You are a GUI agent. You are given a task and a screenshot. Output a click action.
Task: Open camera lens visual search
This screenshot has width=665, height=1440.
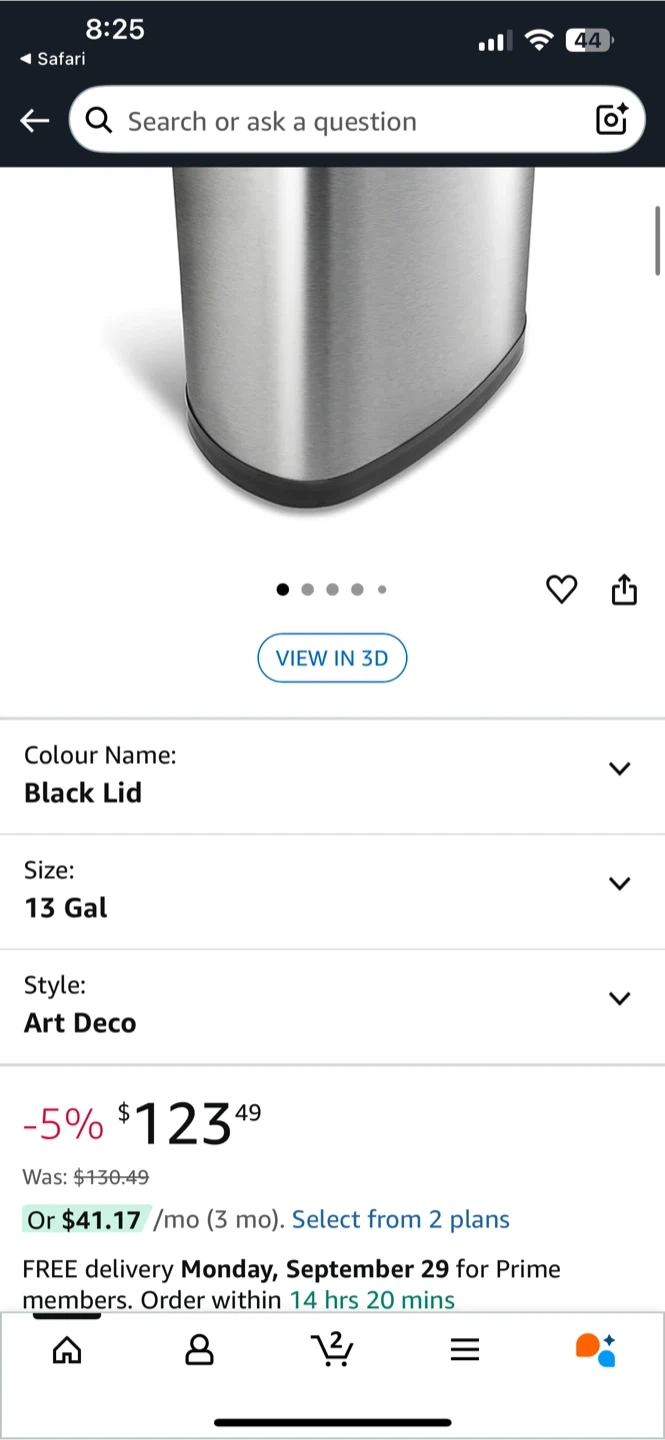[x=611, y=120]
